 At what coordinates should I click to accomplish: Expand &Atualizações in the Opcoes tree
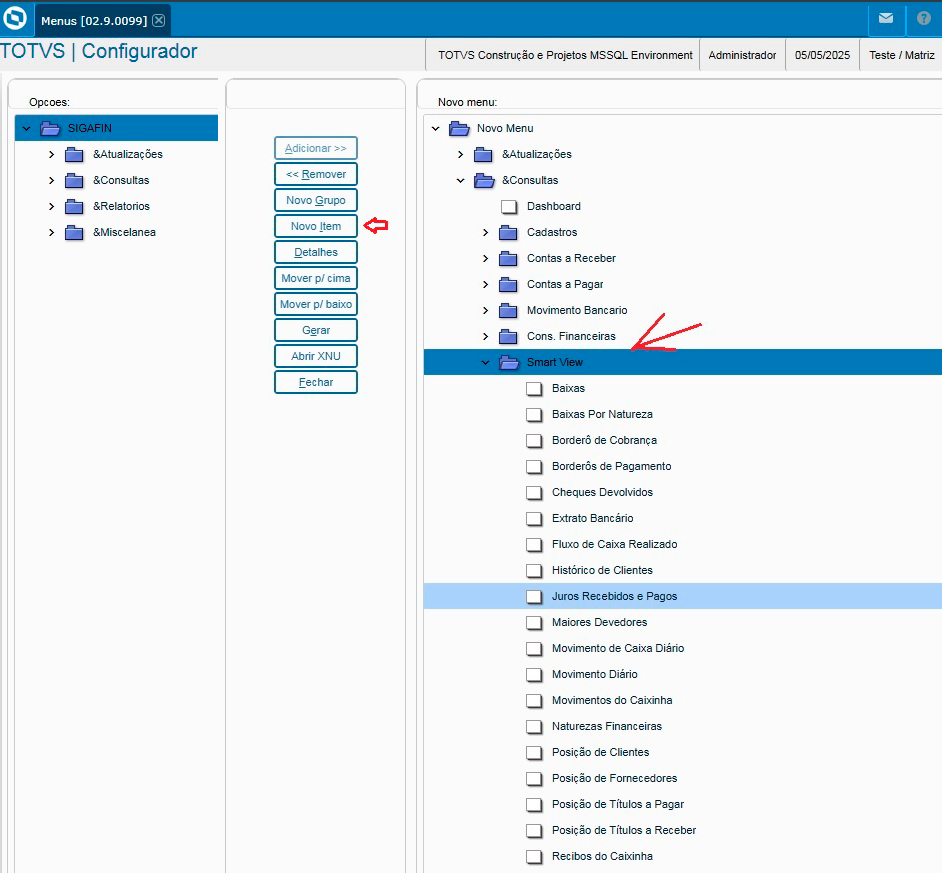pos(52,154)
